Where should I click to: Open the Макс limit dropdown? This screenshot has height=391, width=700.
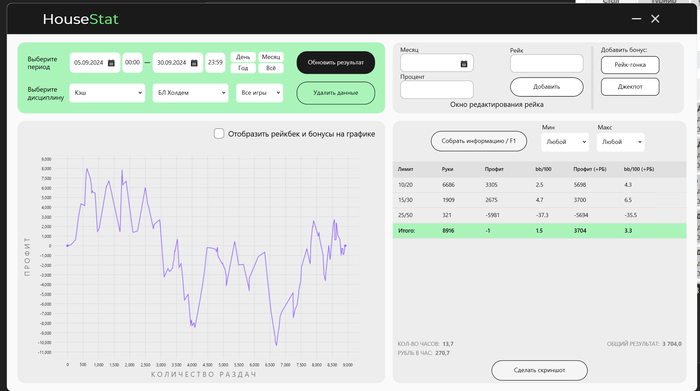click(621, 142)
